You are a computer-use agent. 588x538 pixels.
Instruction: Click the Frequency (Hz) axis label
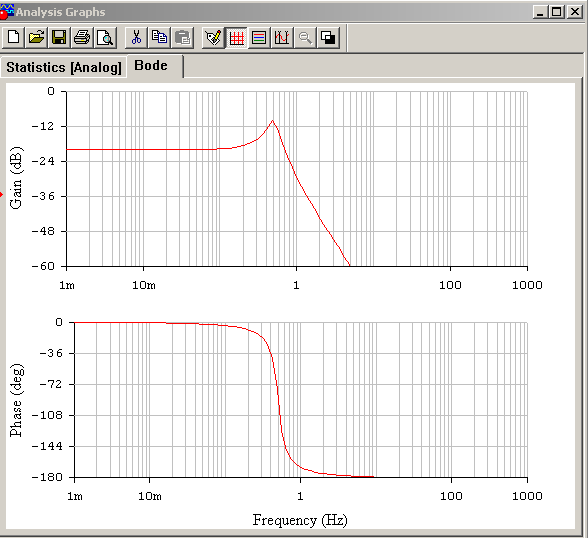coord(300,520)
